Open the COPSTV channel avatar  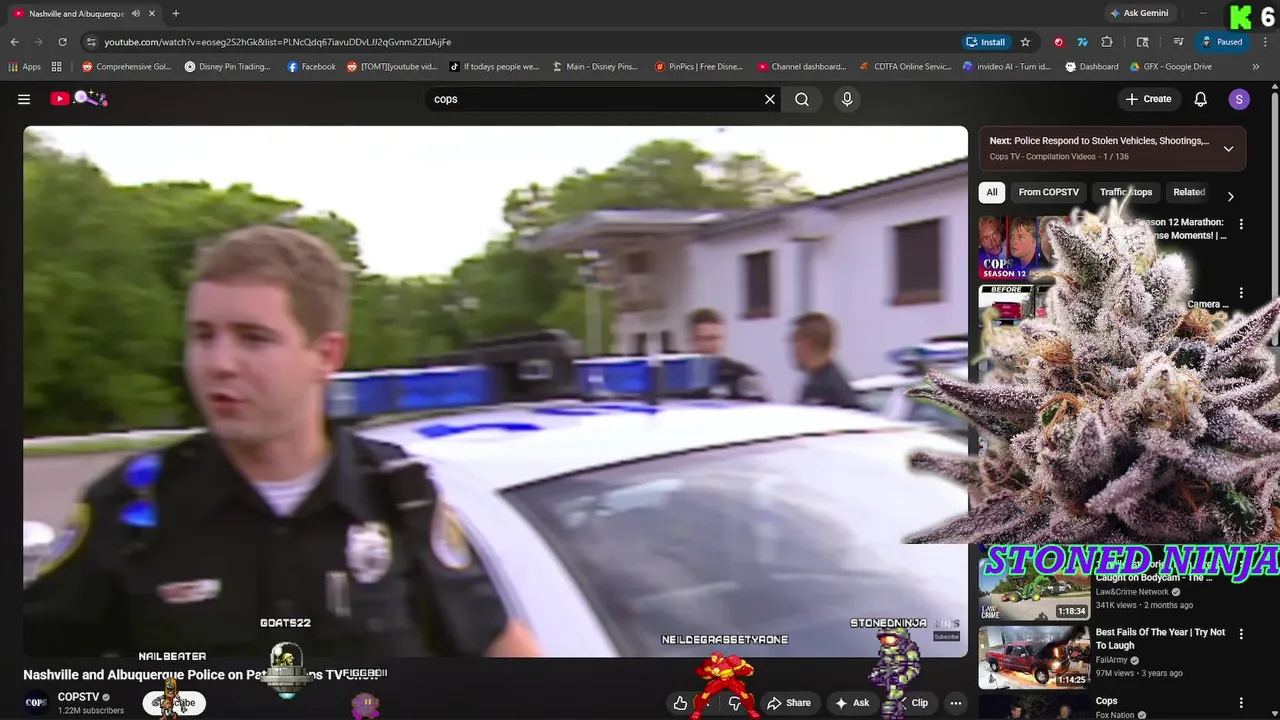click(36, 703)
